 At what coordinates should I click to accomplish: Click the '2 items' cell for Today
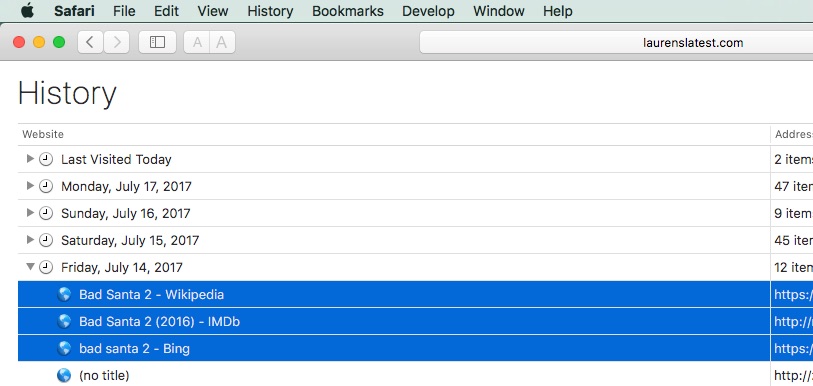click(x=793, y=159)
